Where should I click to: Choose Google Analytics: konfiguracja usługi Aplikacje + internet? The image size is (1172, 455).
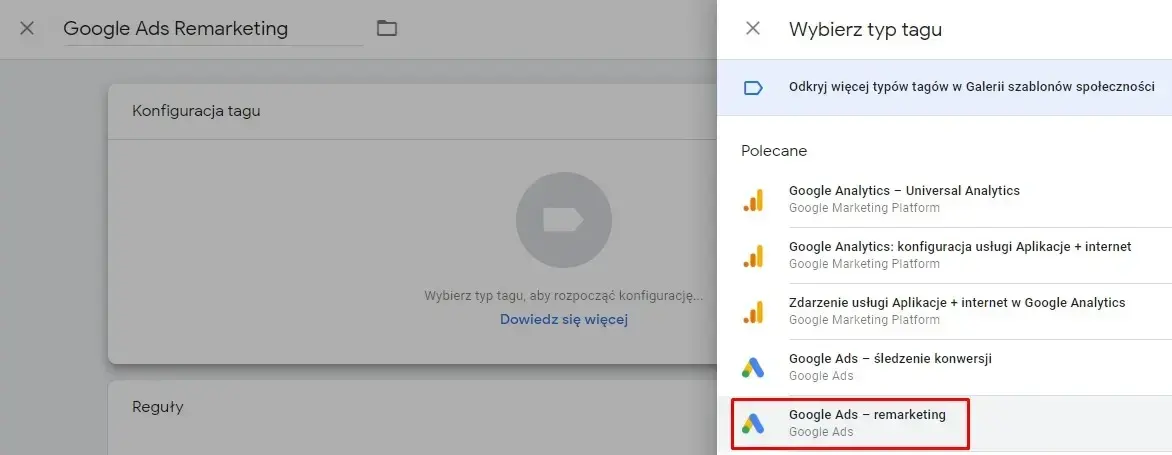(944, 255)
